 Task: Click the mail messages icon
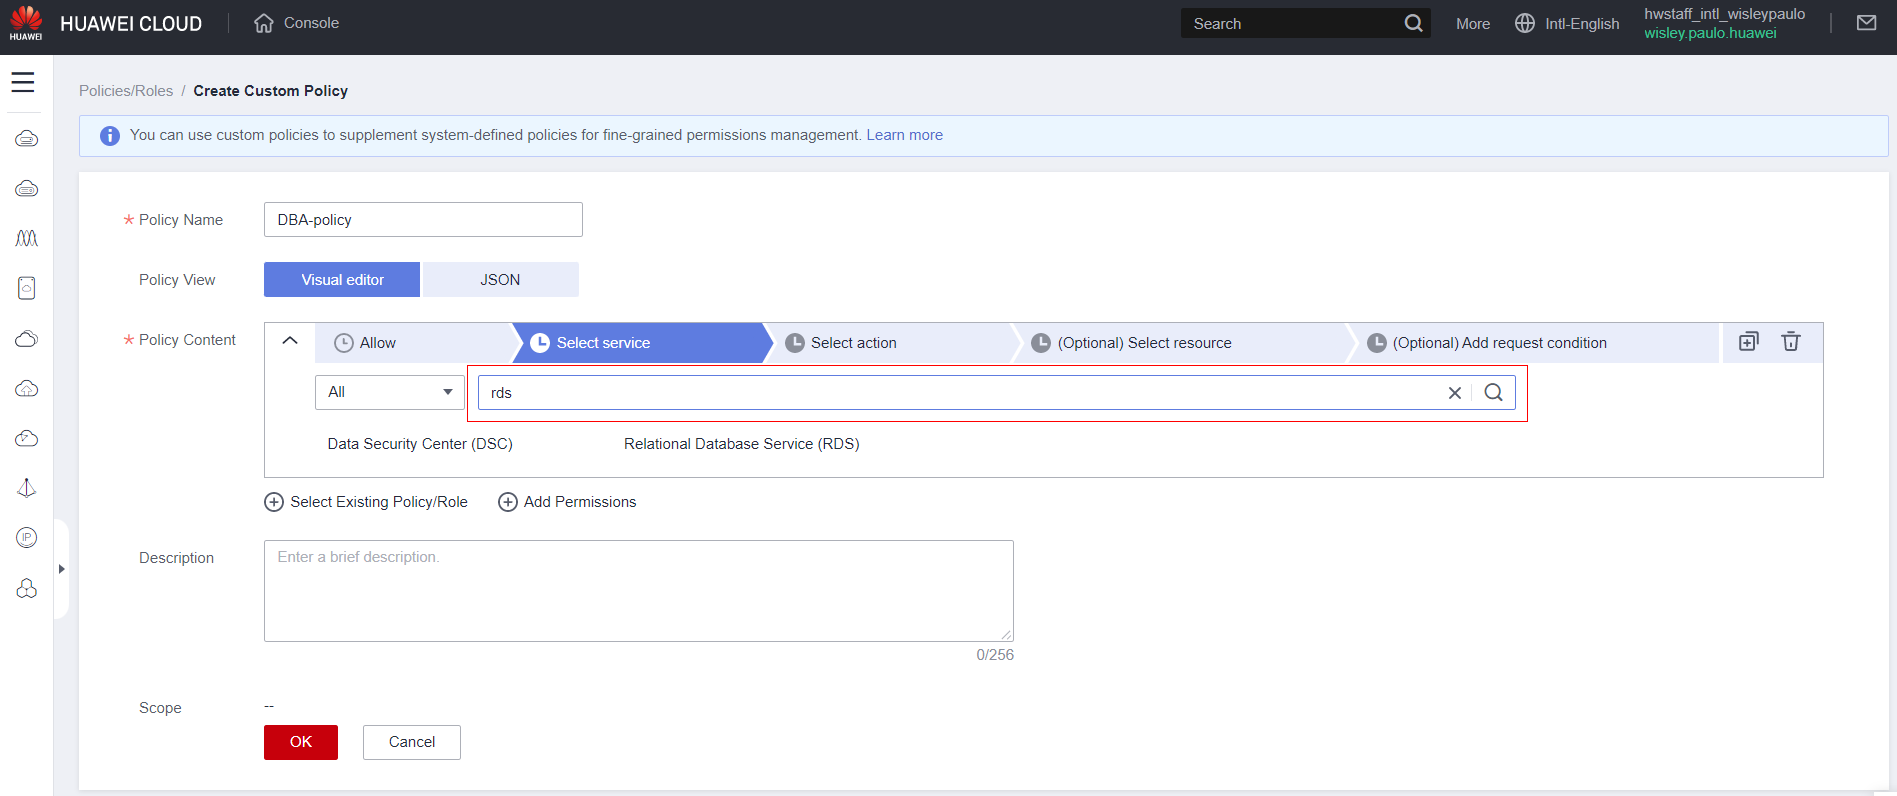(x=1866, y=23)
